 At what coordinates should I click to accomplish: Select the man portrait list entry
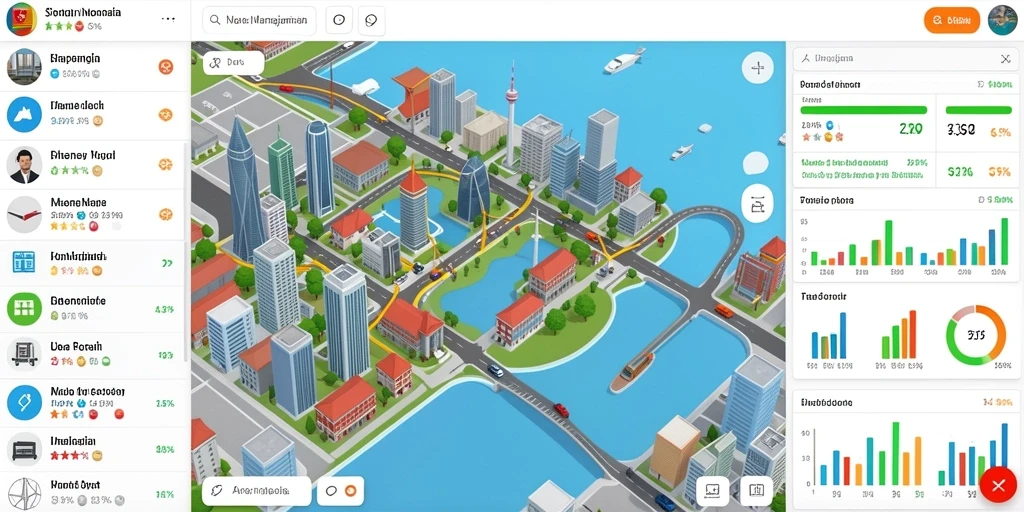click(x=93, y=163)
